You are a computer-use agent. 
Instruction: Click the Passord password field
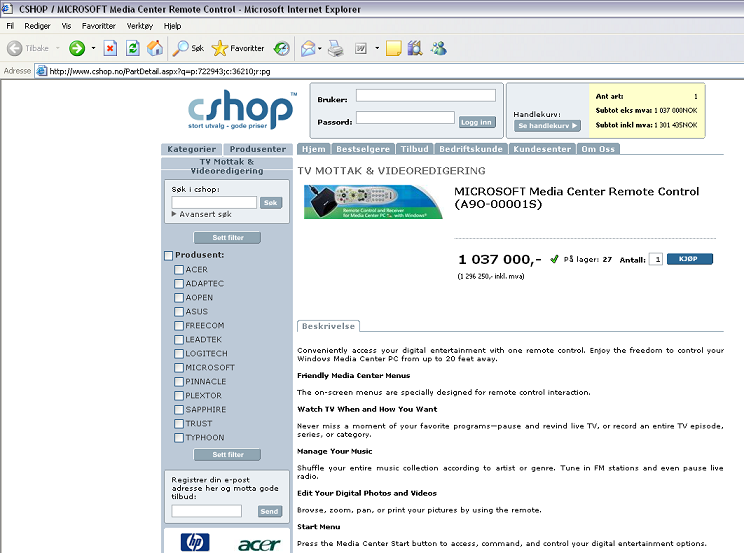coord(405,118)
